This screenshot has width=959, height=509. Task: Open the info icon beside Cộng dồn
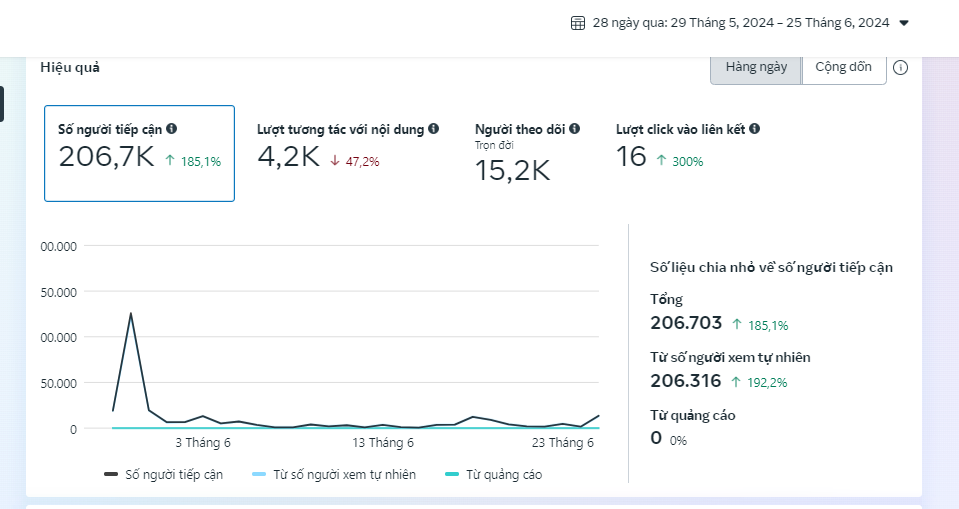tap(900, 67)
